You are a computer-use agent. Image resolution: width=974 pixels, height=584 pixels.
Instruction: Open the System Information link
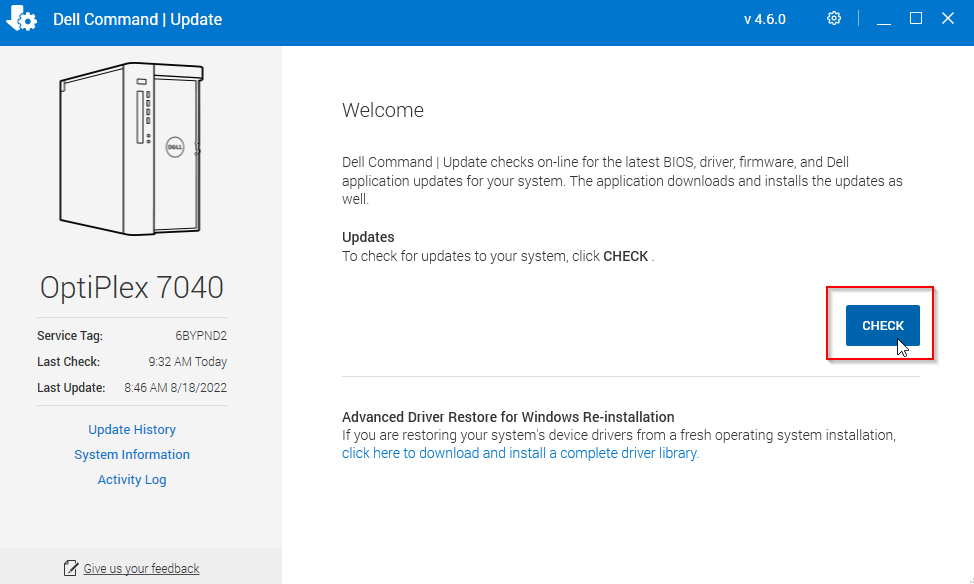coord(132,454)
